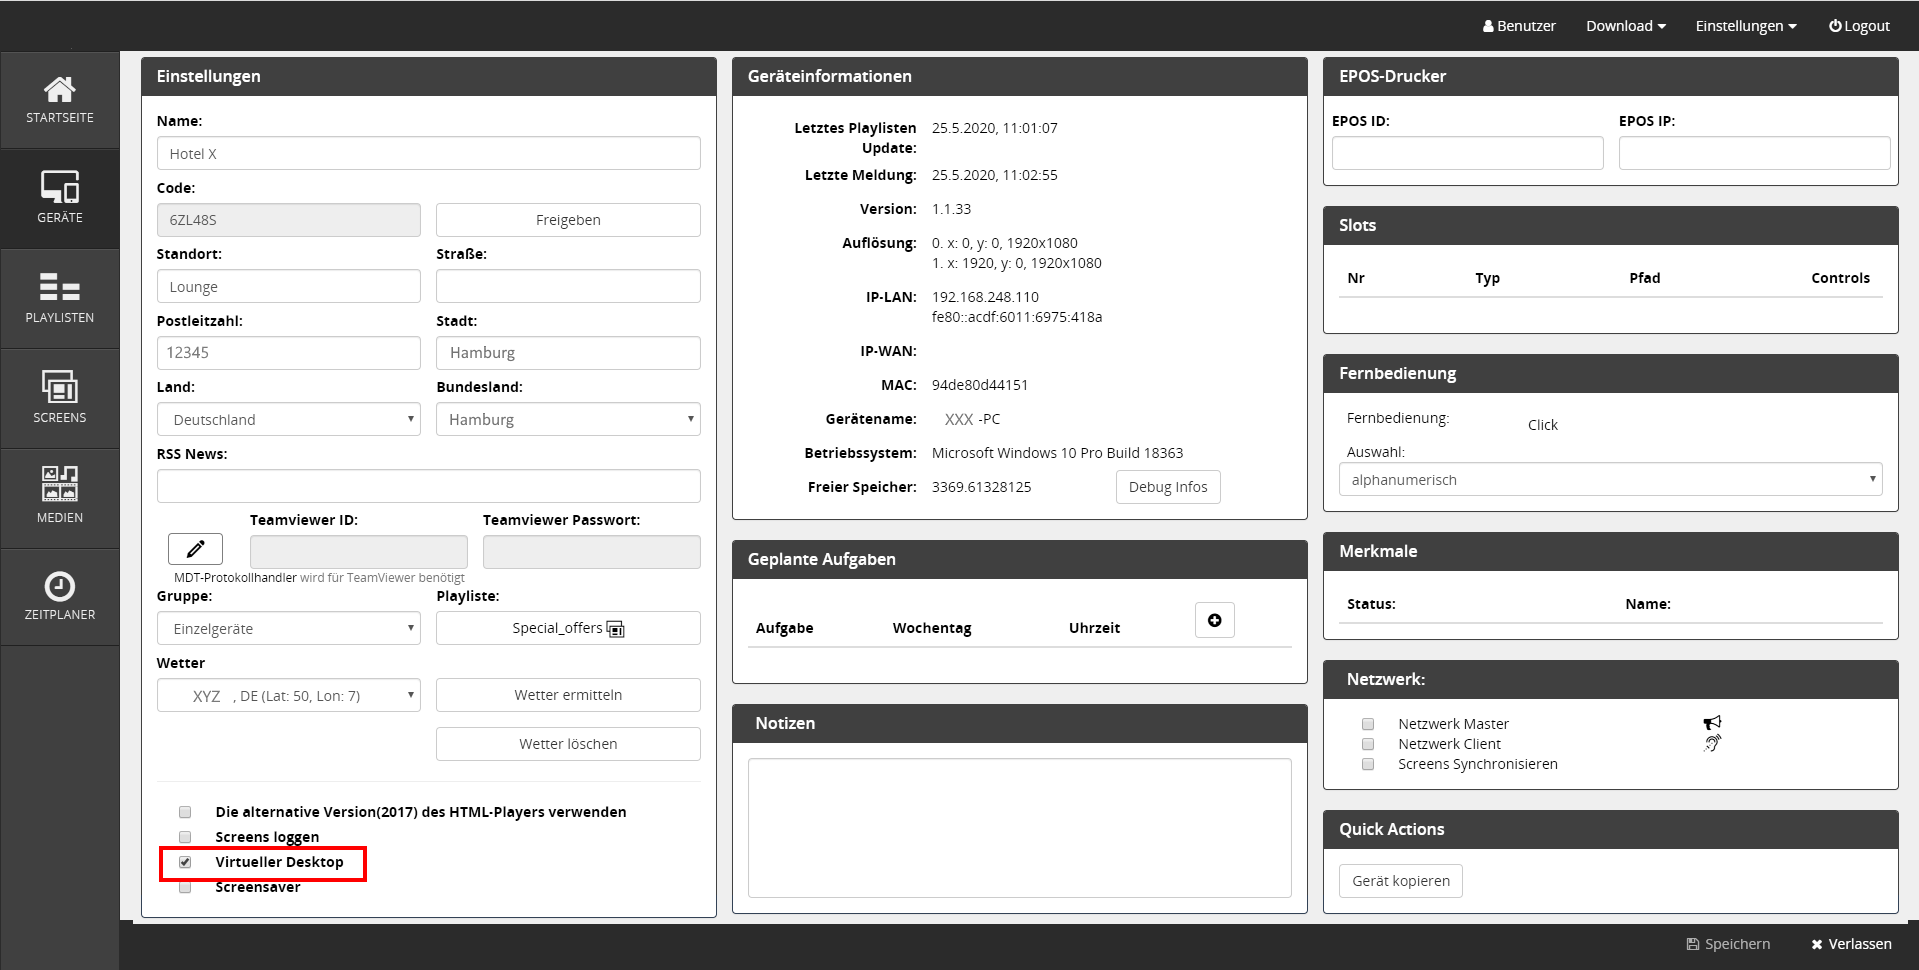Enable Screens loggen checkbox
The height and width of the screenshot is (970, 1919).
185,837
